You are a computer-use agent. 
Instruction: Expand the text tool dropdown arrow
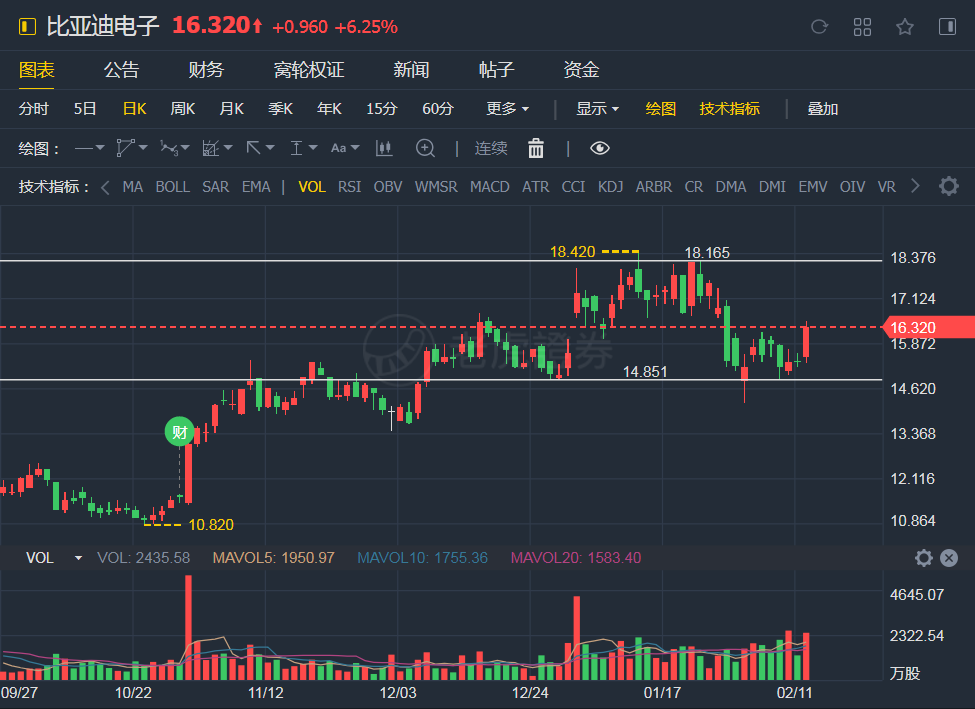[355, 148]
